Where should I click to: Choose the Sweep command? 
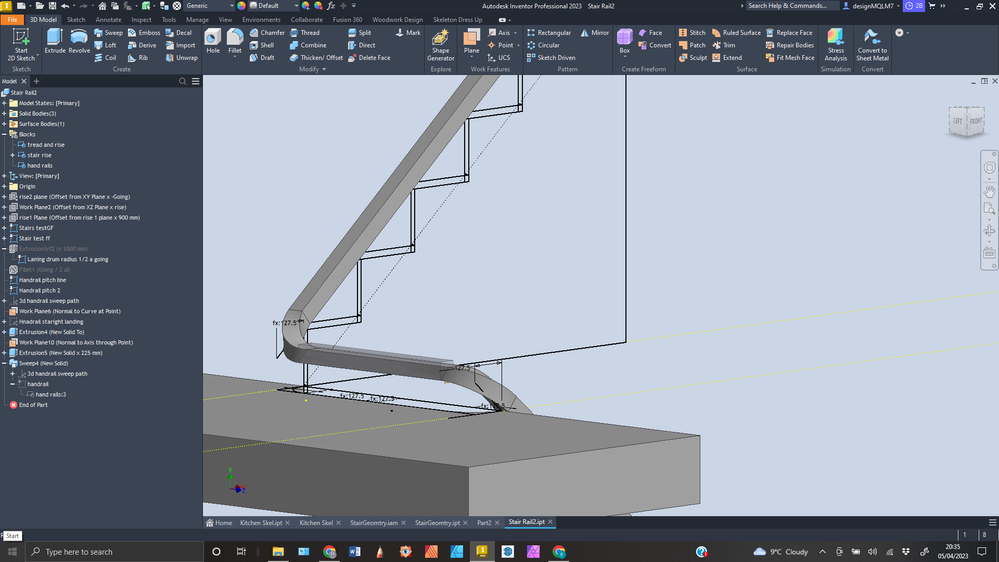[x=108, y=32]
